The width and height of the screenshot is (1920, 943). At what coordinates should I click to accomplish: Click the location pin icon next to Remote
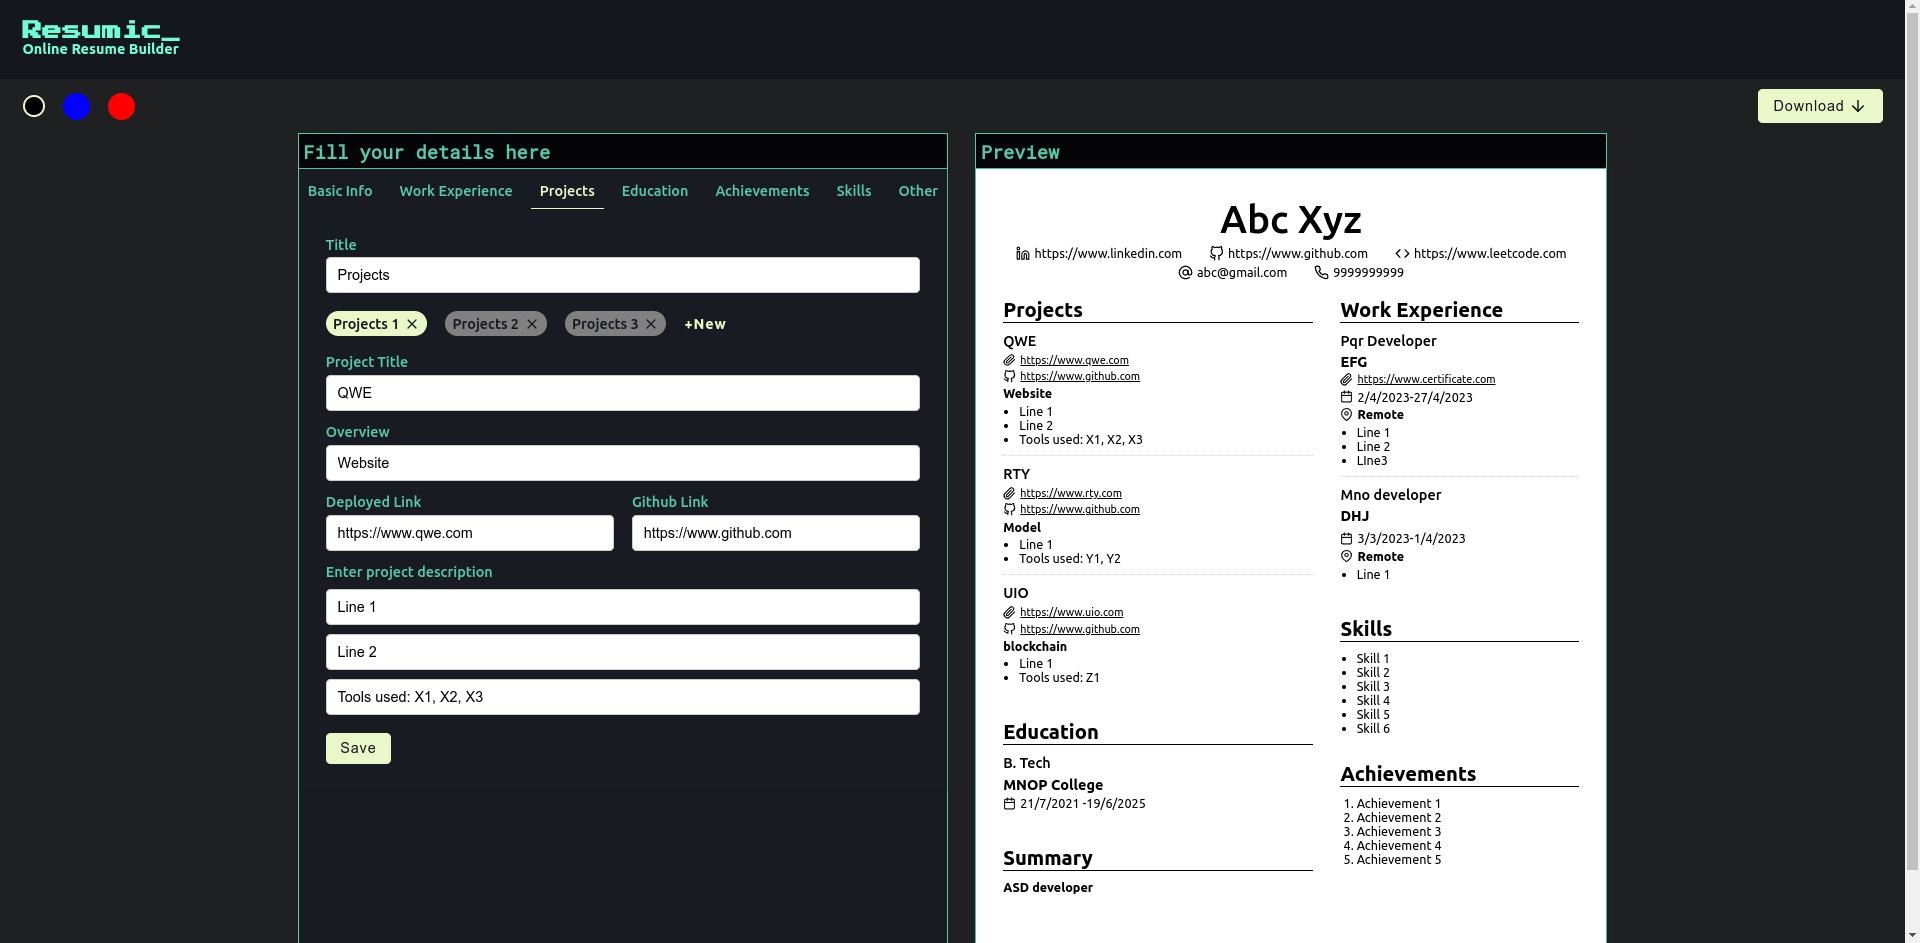click(x=1346, y=414)
